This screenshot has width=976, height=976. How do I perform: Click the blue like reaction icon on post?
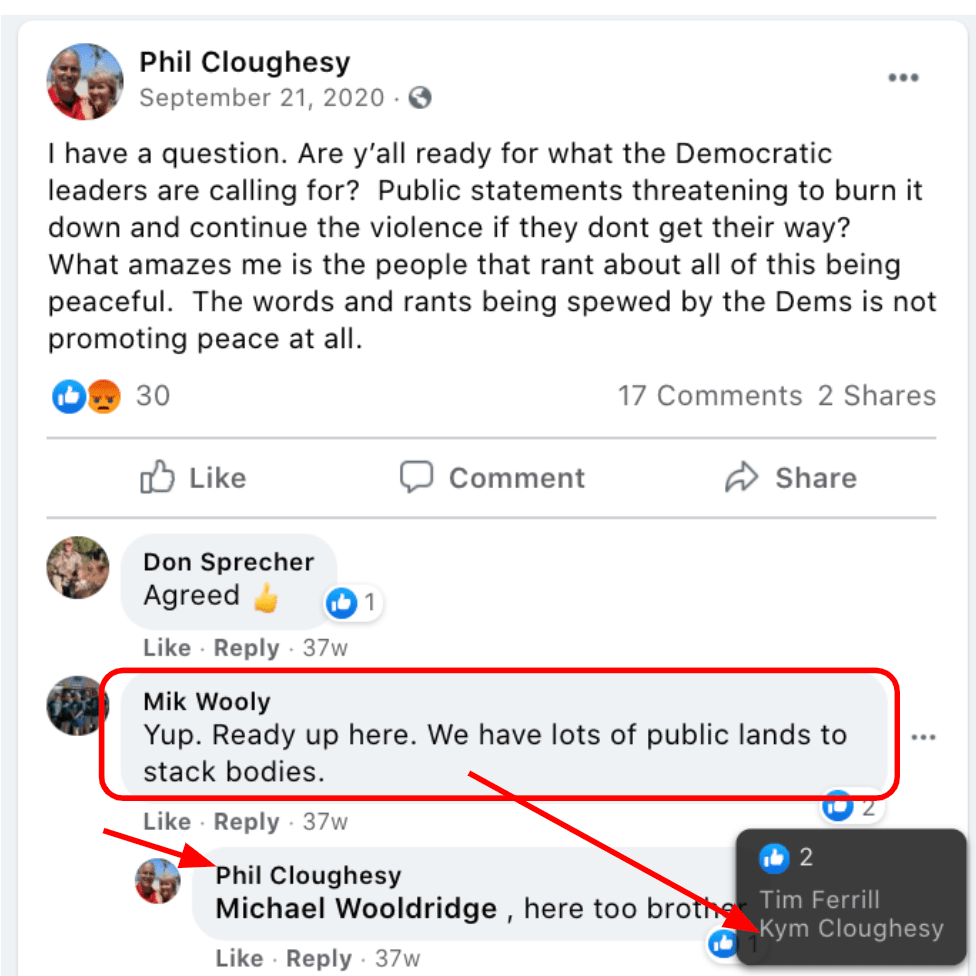(69, 397)
